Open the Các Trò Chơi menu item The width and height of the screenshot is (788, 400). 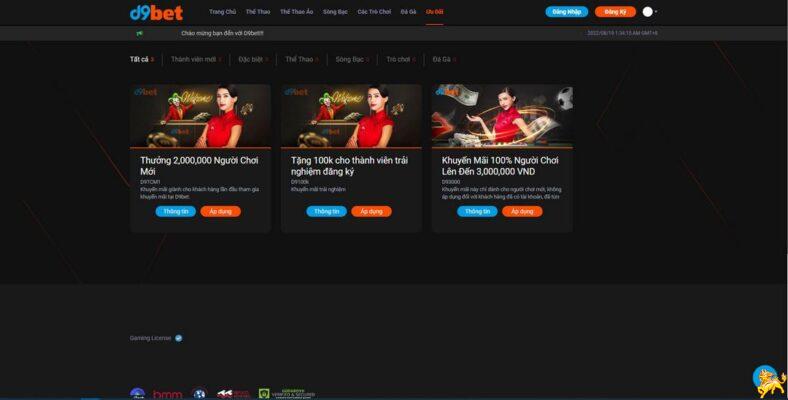click(x=374, y=12)
